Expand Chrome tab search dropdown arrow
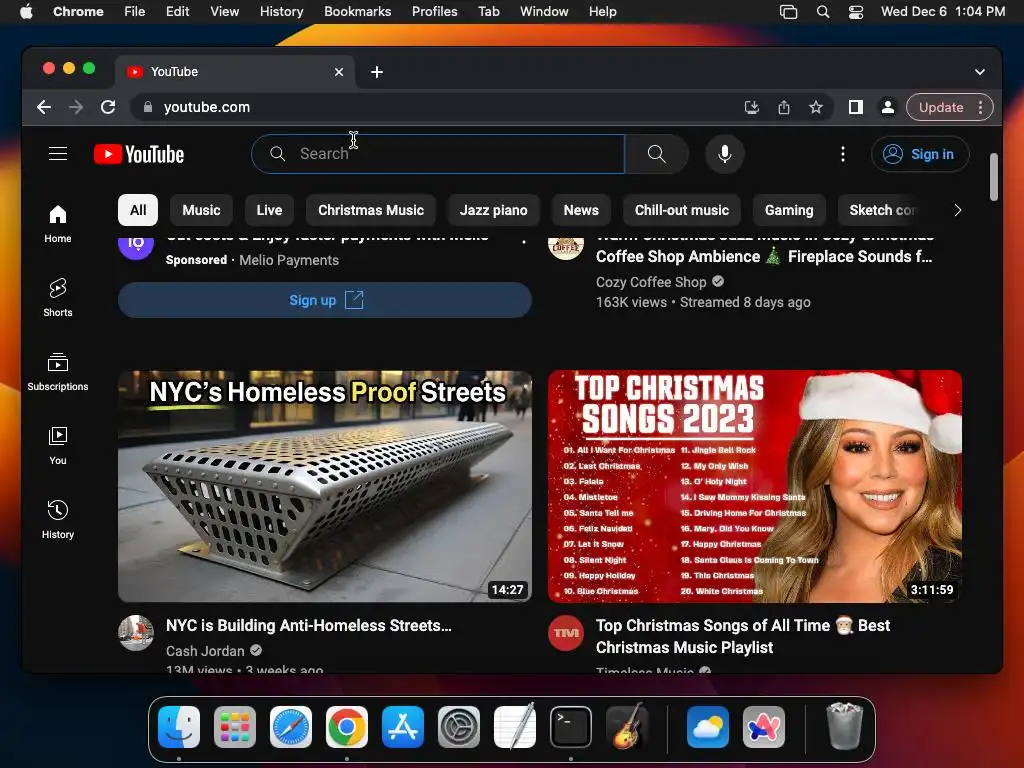 [980, 72]
